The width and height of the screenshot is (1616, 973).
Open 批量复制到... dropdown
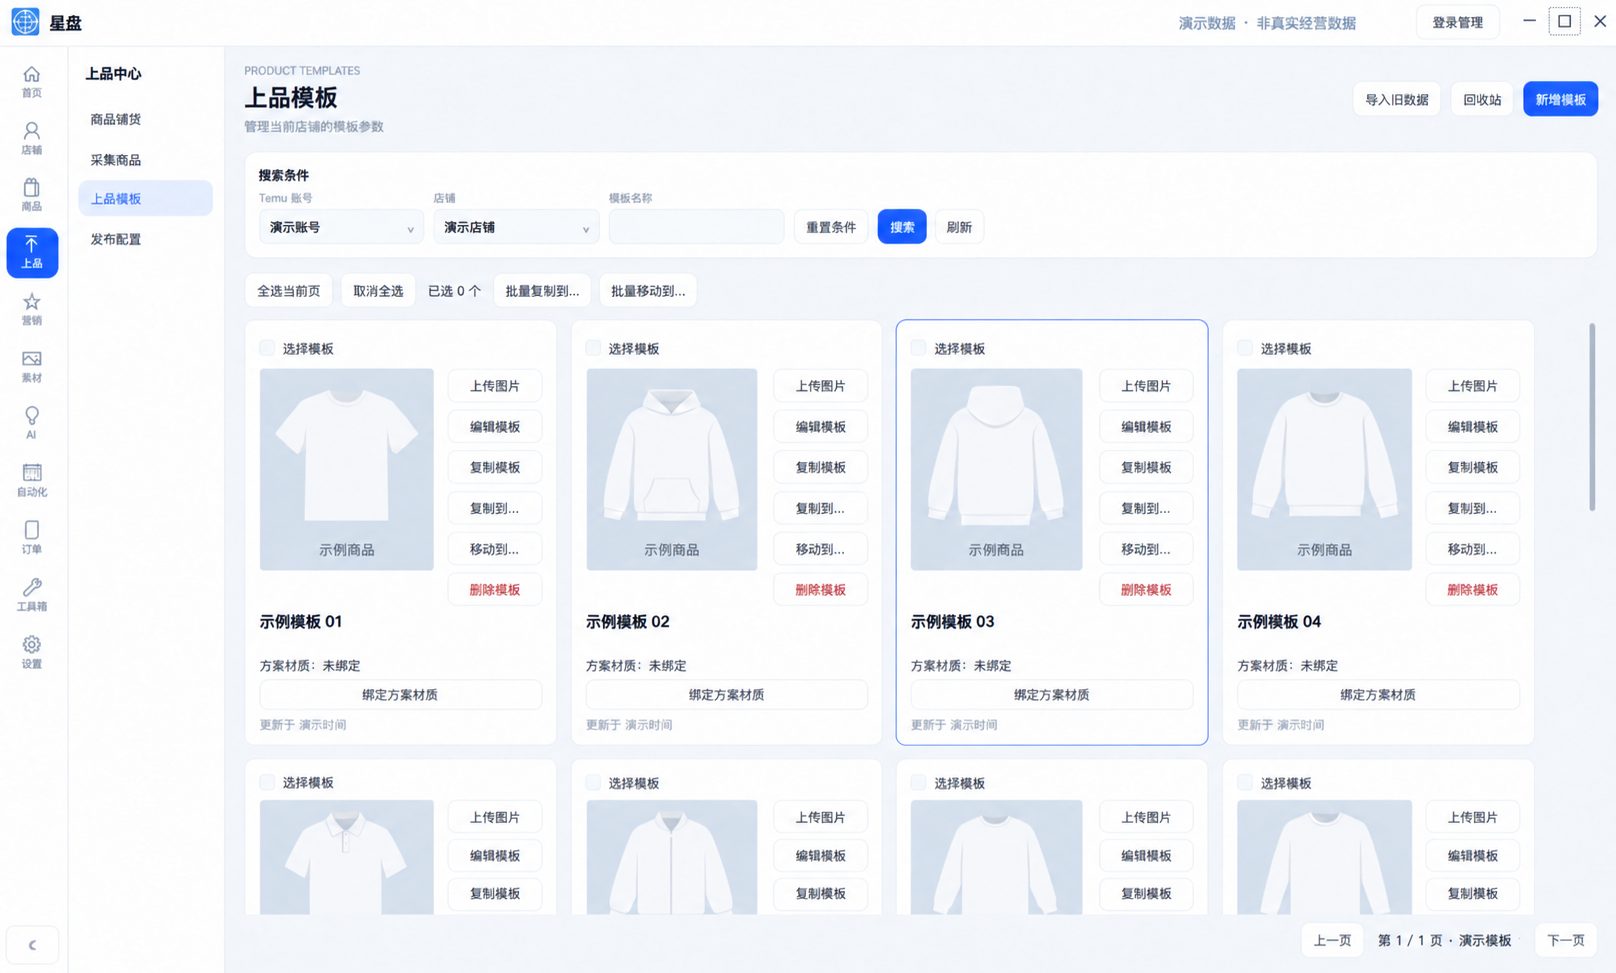point(542,291)
